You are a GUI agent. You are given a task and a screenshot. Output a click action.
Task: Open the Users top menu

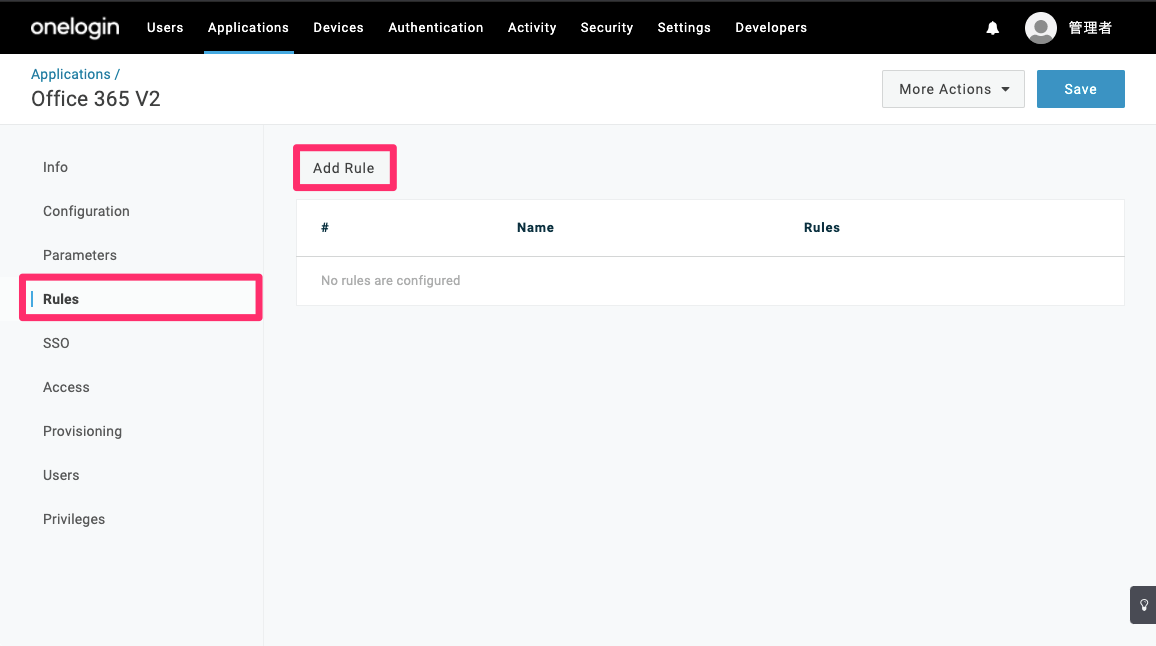(x=165, y=27)
